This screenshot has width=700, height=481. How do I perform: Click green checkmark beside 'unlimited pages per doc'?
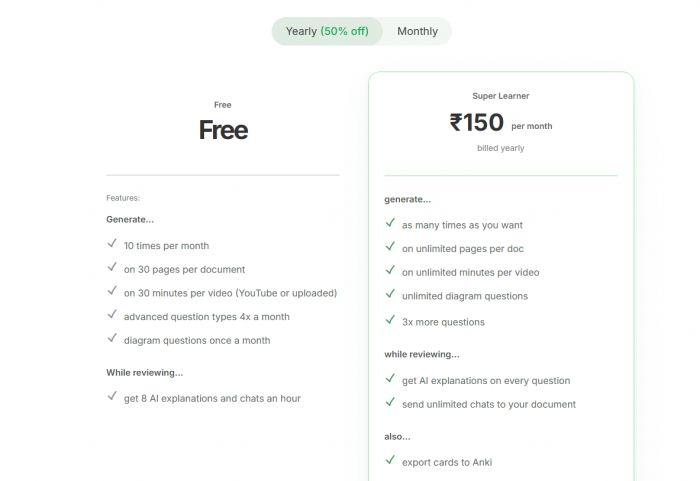pyautogui.click(x=390, y=247)
